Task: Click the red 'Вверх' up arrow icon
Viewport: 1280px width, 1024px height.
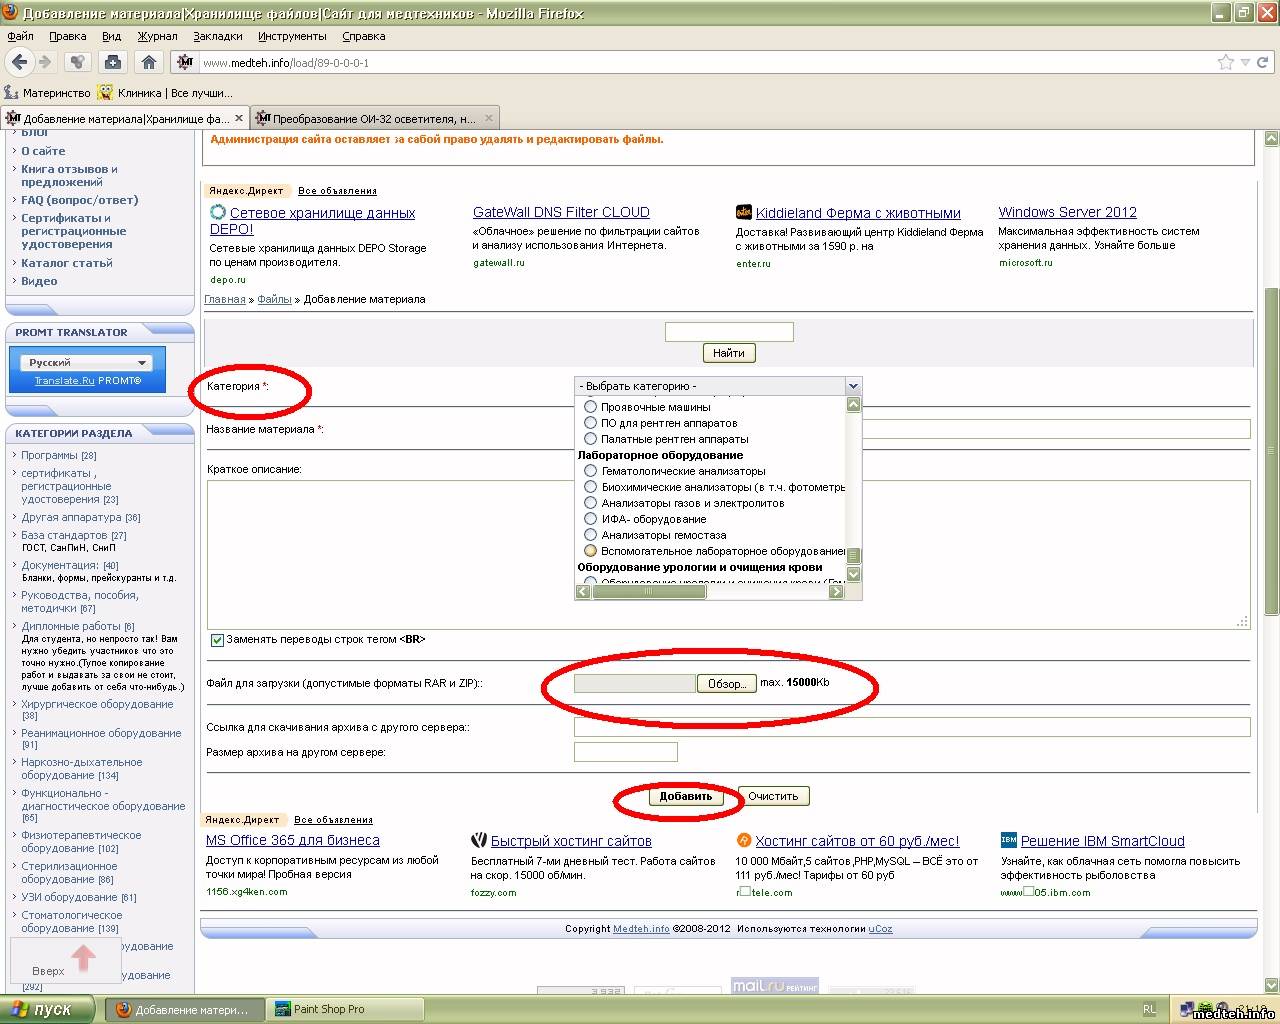Action: tap(83, 957)
